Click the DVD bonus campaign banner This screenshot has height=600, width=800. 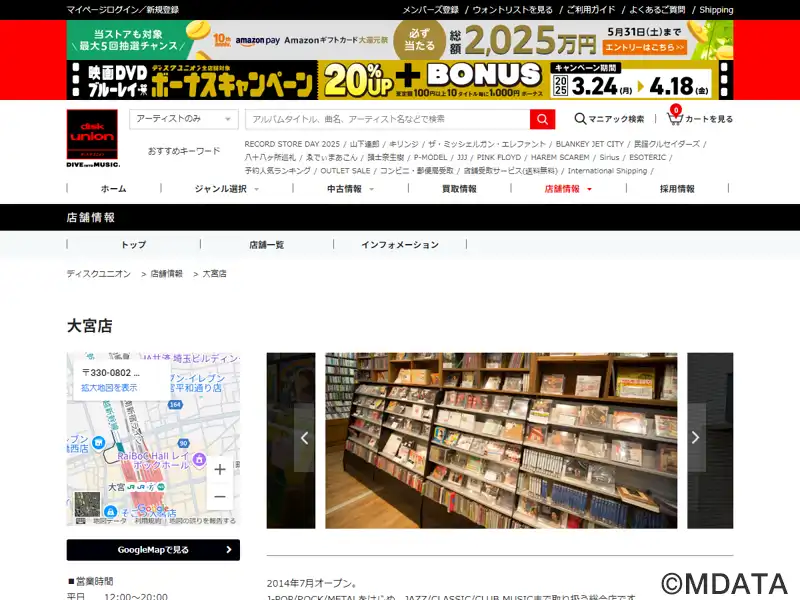point(400,80)
